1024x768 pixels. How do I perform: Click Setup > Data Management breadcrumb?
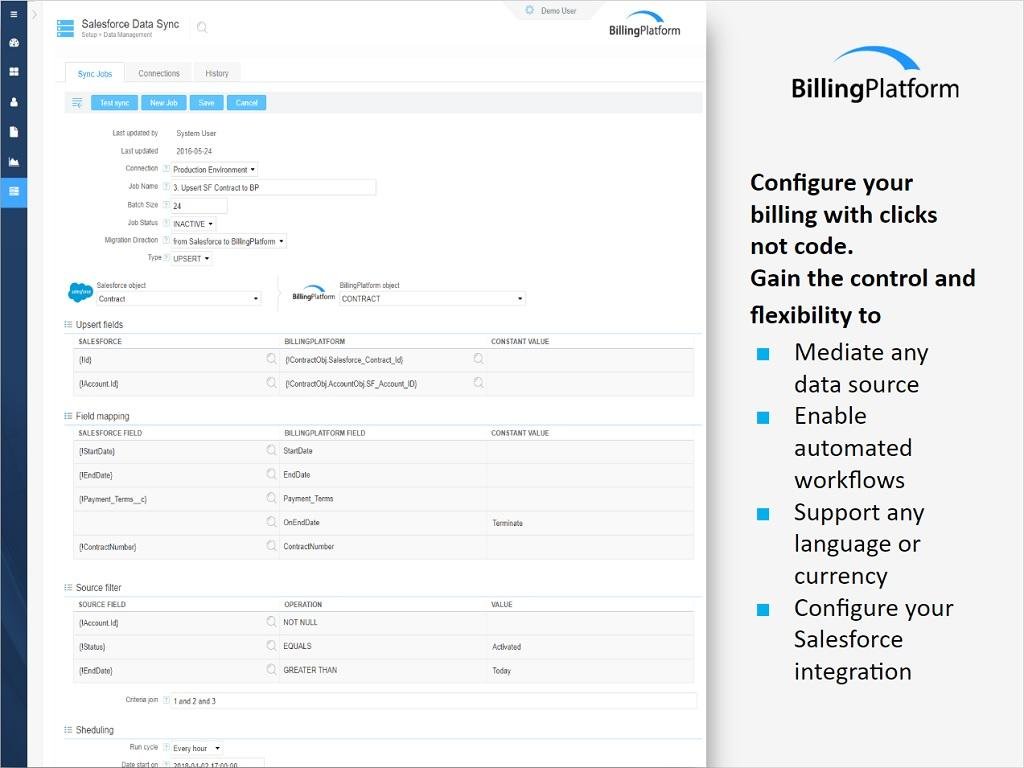(x=117, y=35)
